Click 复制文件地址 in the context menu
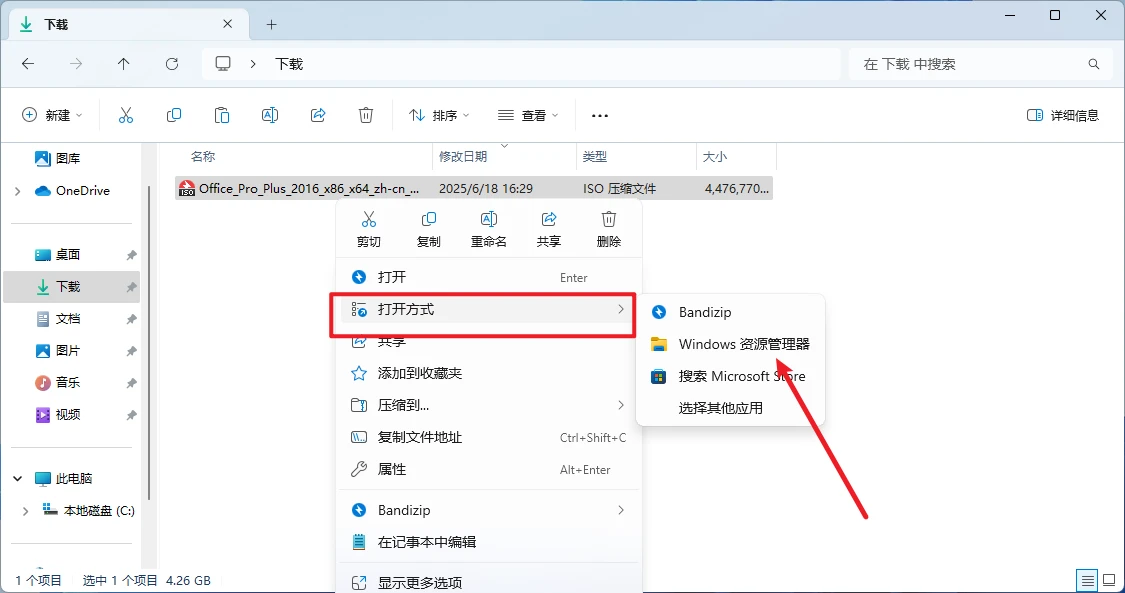 (488, 437)
